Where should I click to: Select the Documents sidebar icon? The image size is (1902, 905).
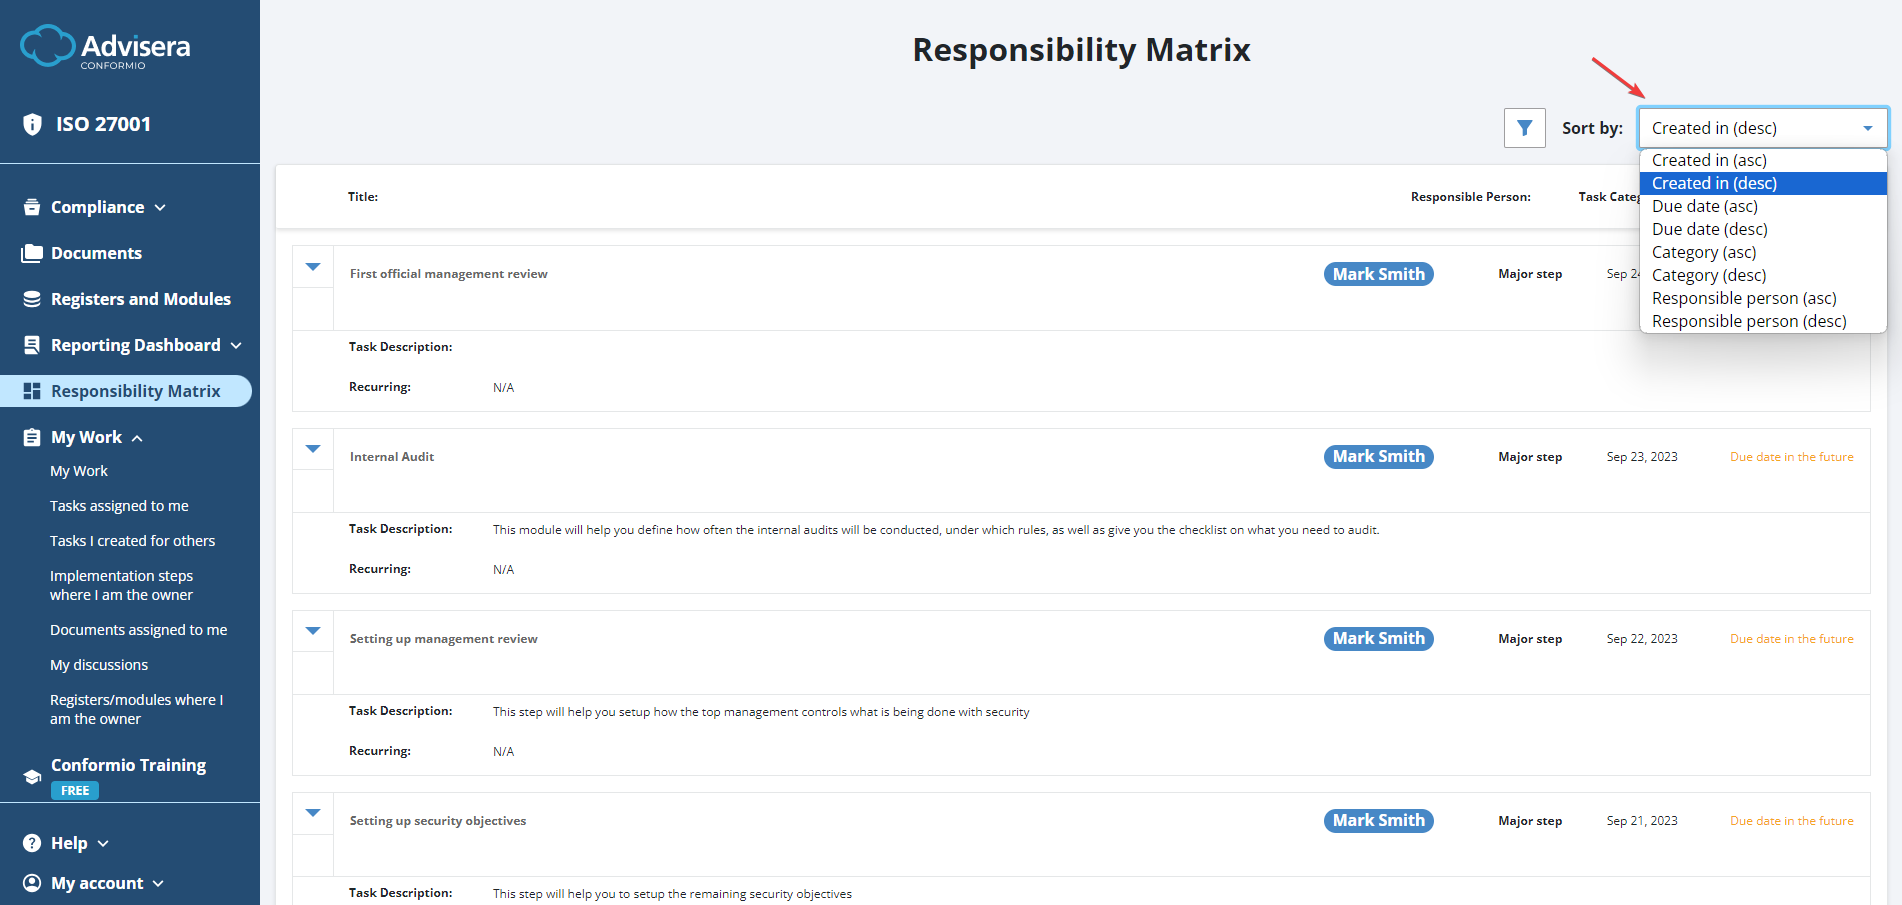click(x=31, y=252)
